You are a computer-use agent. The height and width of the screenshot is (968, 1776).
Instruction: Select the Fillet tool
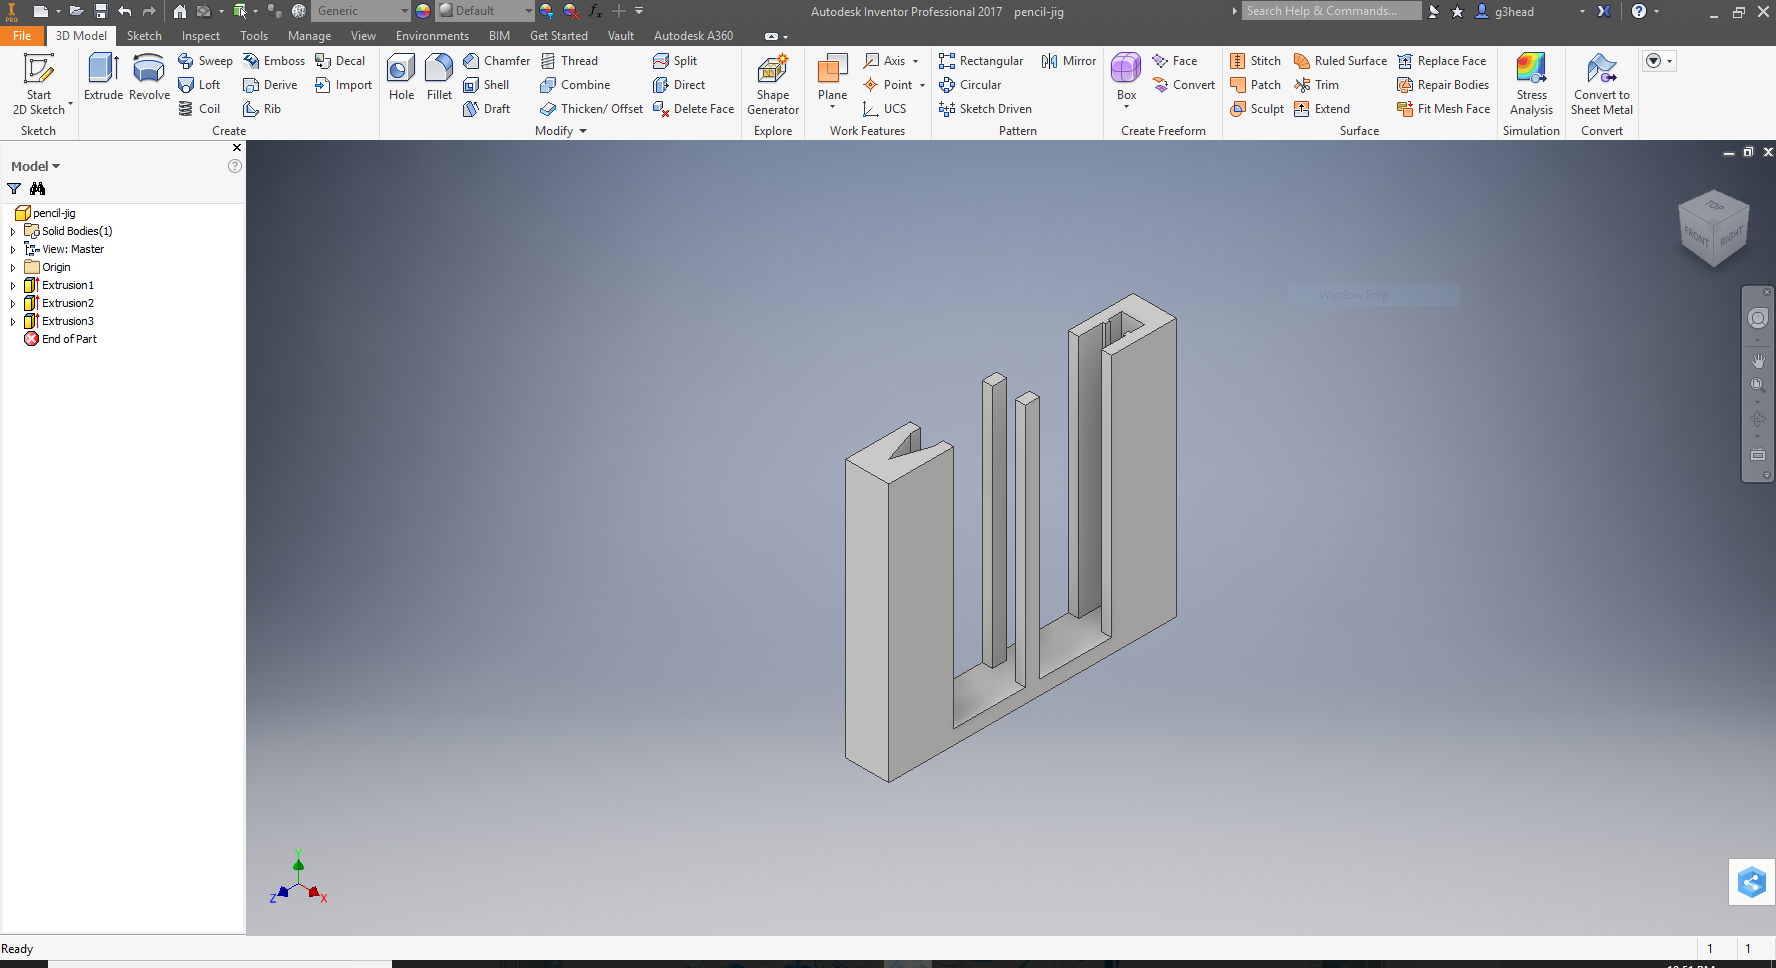pyautogui.click(x=439, y=75)
